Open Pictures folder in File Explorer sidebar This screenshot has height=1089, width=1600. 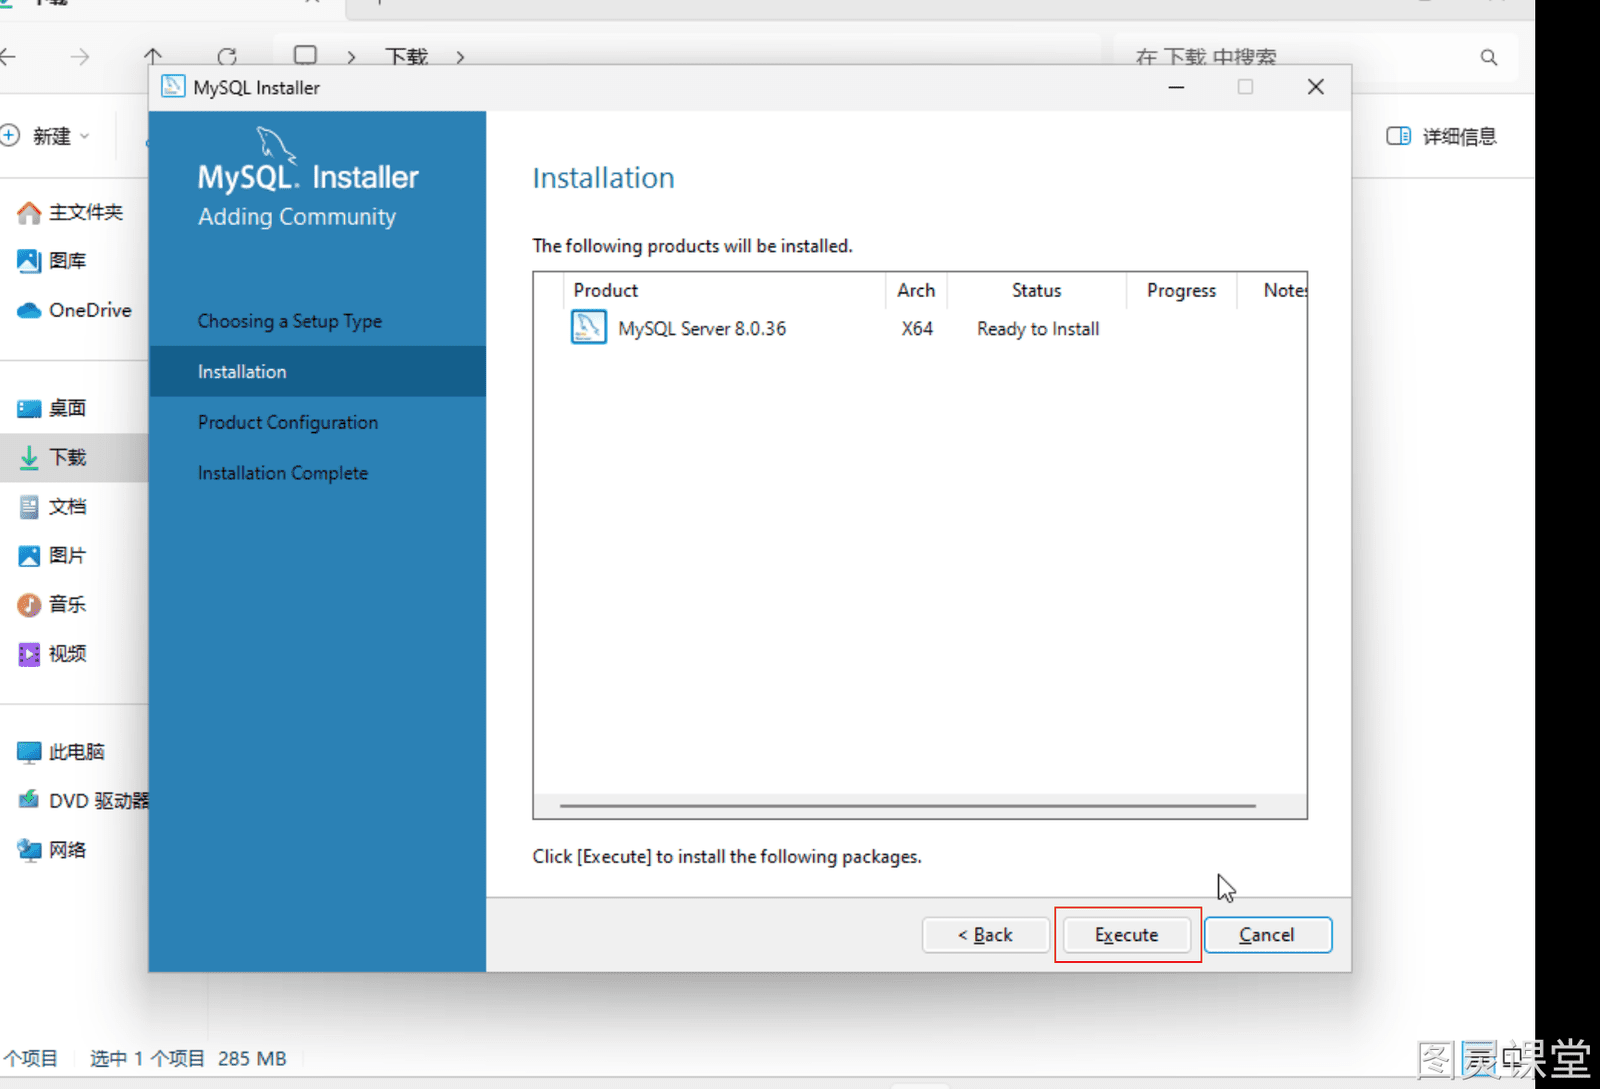[x=68, y=555]
